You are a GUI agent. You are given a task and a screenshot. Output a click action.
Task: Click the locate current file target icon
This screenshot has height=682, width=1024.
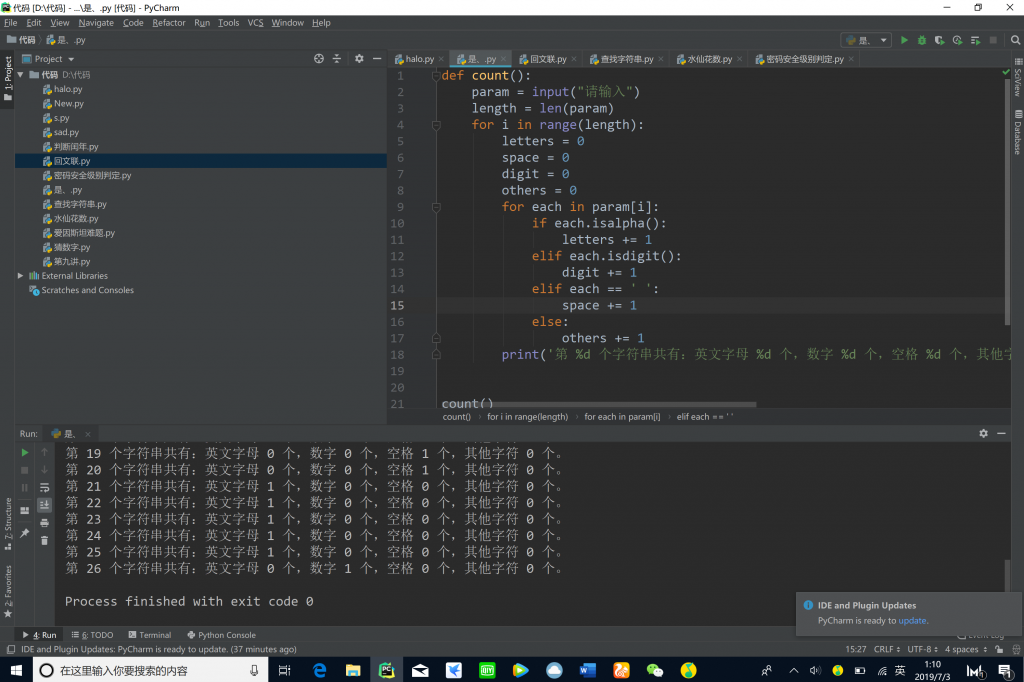click(x=319, y=59)
